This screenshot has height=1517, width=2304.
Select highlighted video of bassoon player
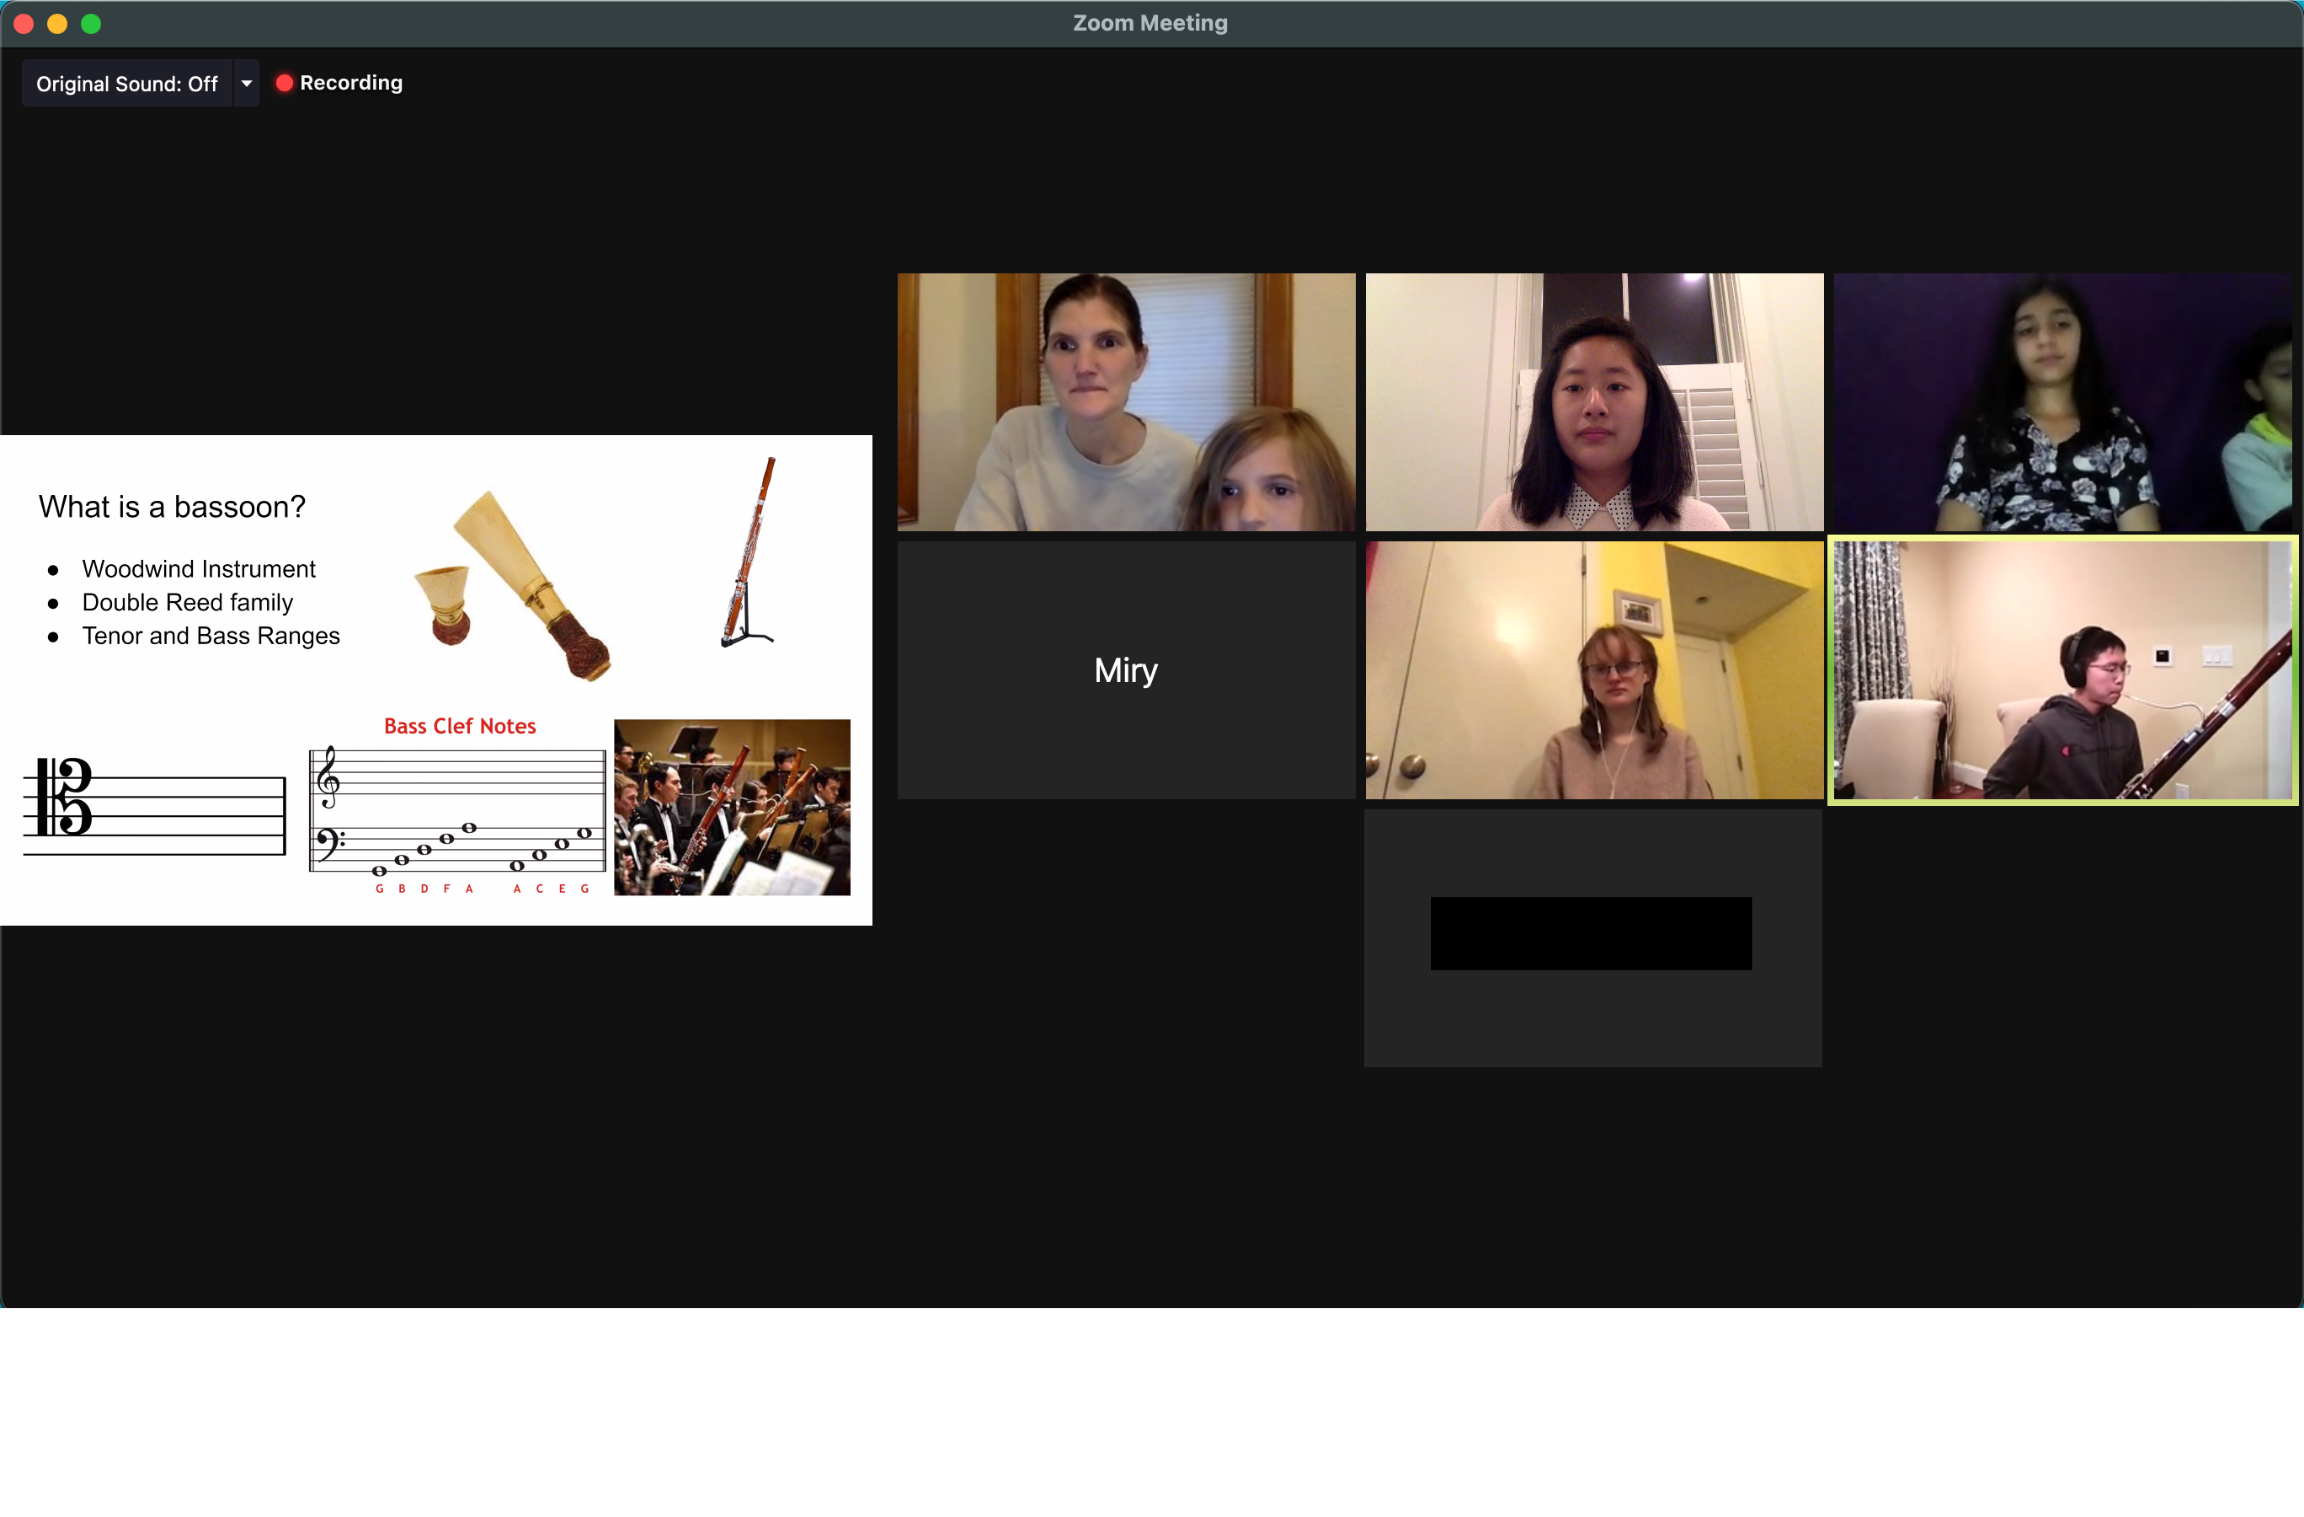coord(2062,670)
